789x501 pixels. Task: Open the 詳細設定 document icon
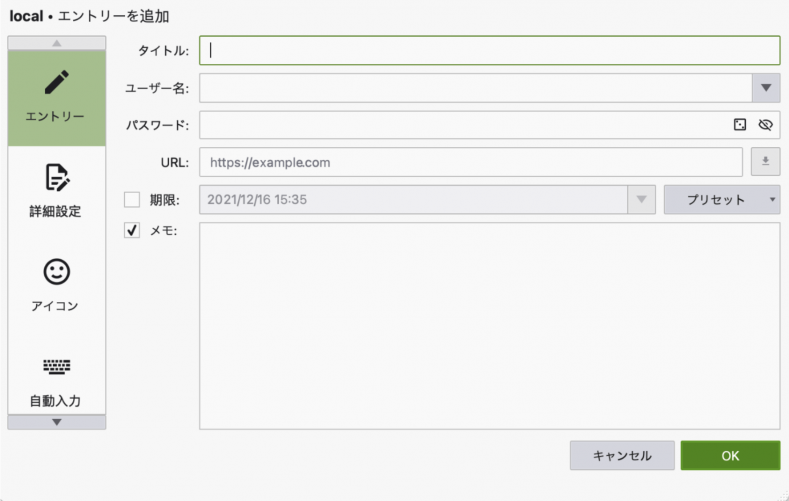(x=57, y=178)
